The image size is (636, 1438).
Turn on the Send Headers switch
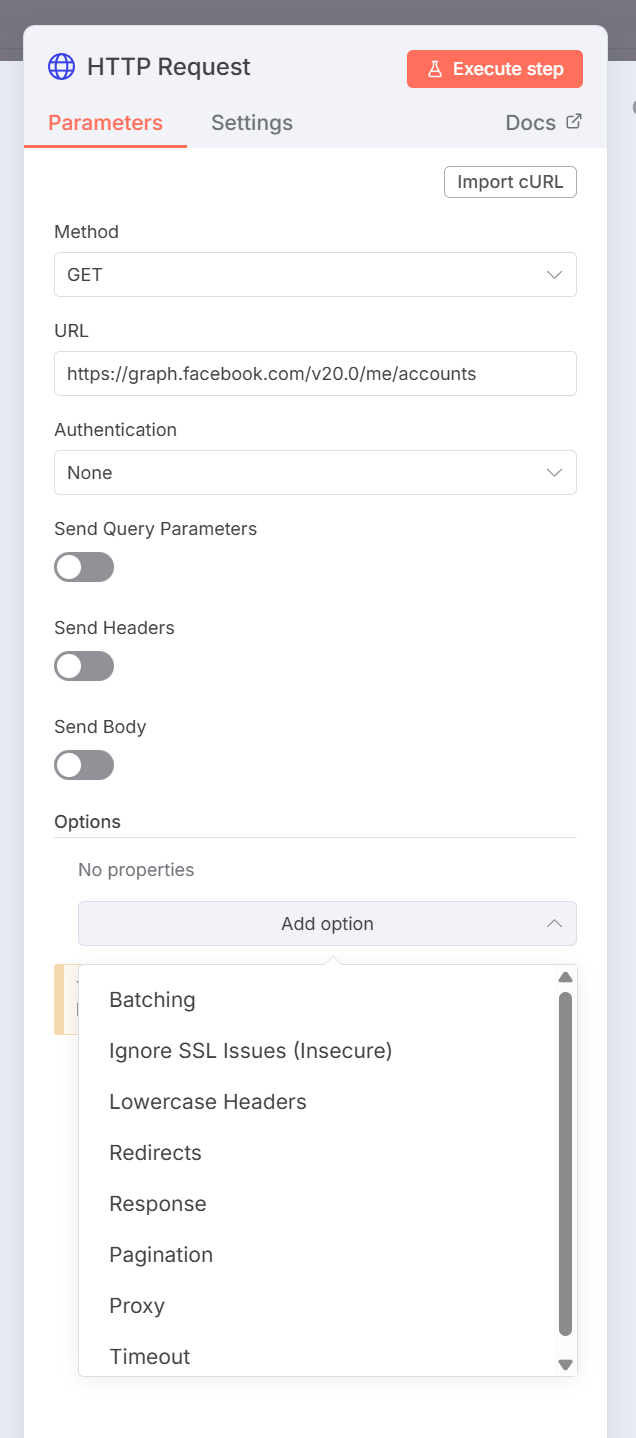(x=84, y=666)
